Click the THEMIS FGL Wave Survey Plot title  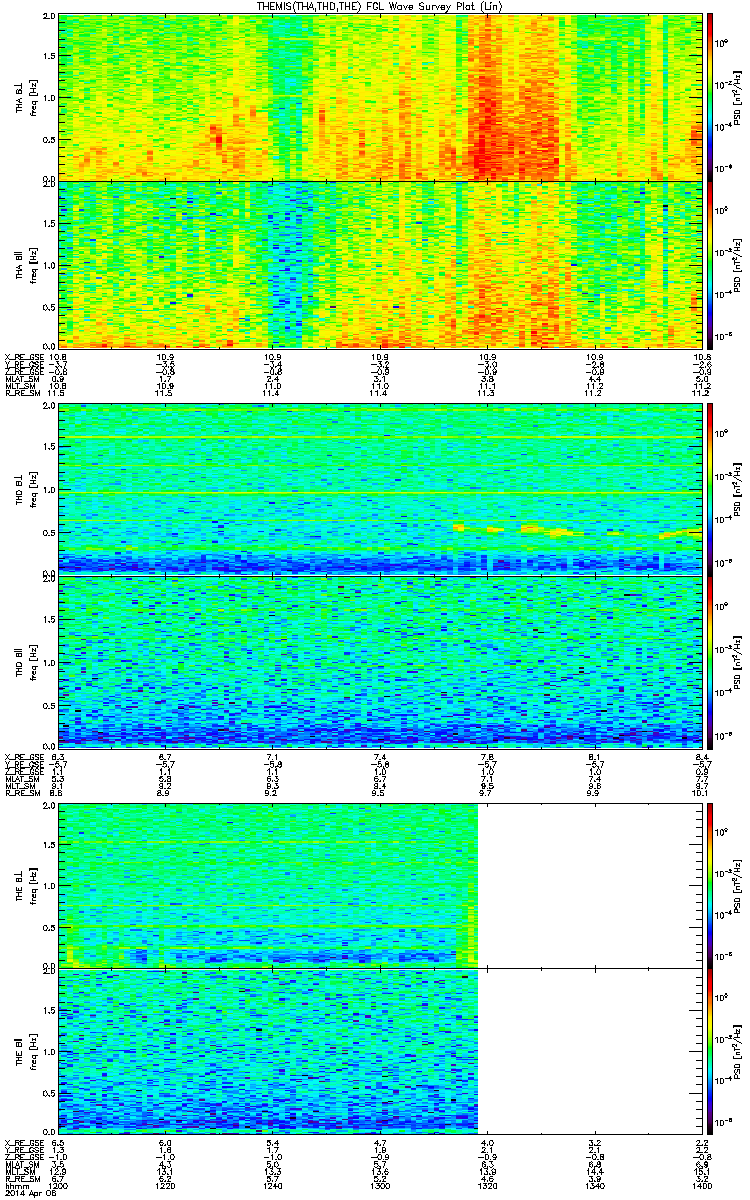click(x=378, y=6)
